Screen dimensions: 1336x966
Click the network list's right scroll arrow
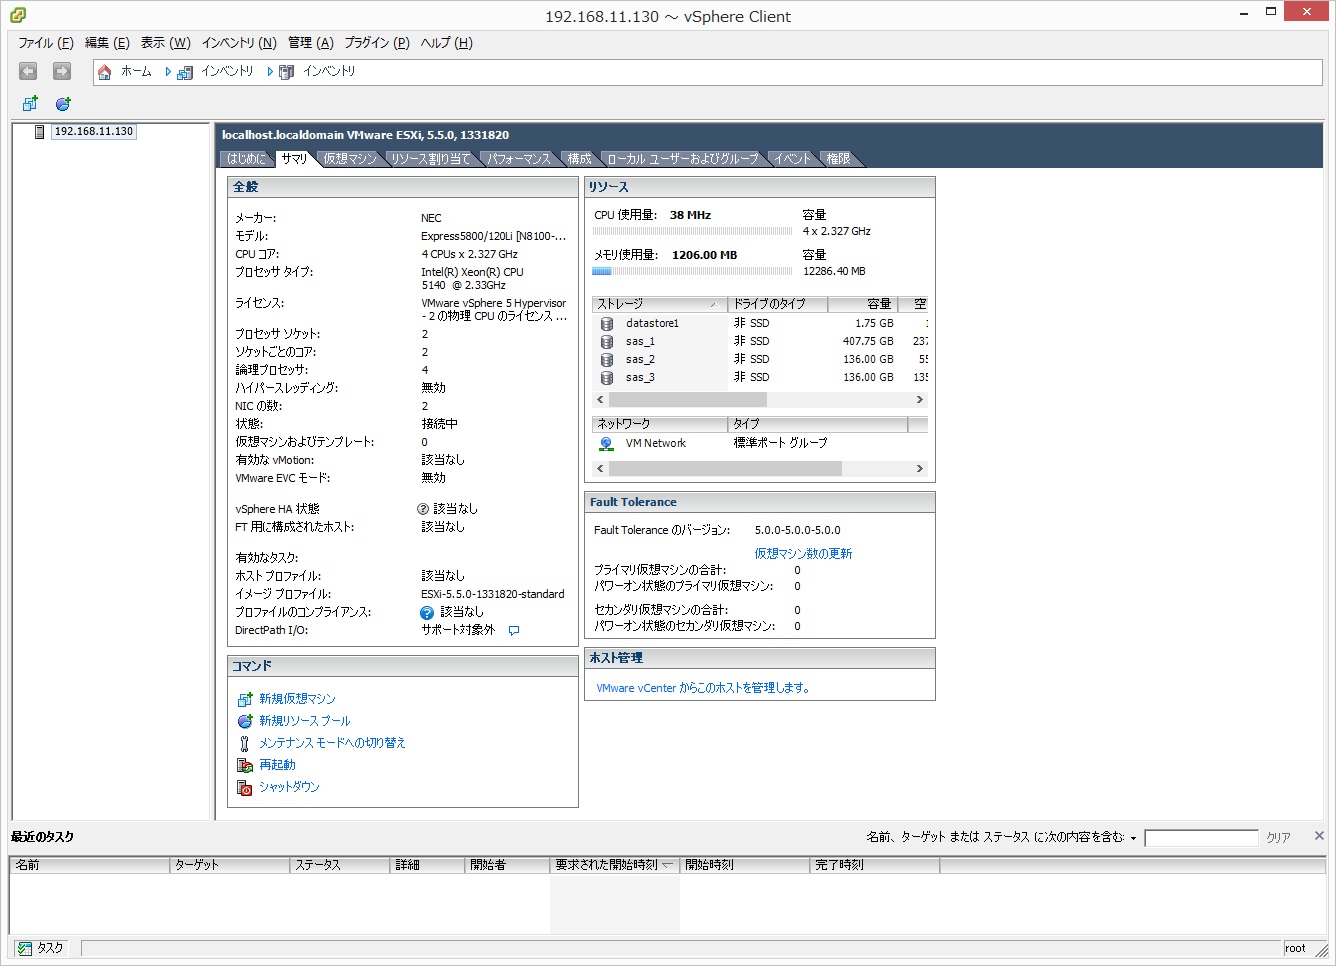click(x=920, y=469)
